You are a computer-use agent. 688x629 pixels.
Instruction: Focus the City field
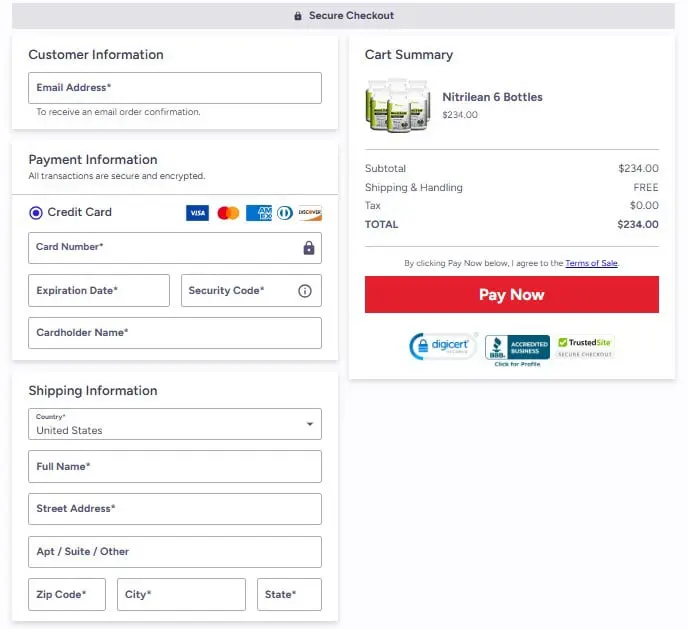point(181,594)
